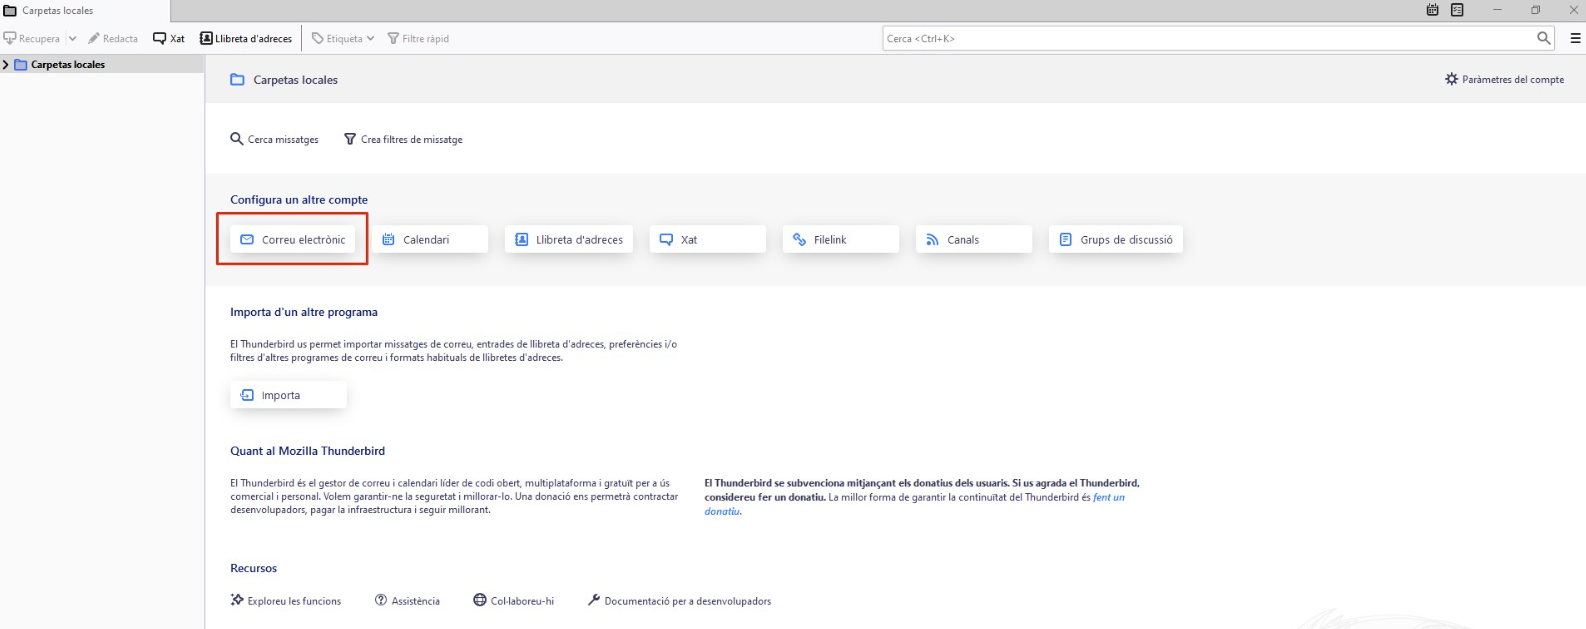1586x629 pixels.
Task: Open Exploreu les funcions resource link
Action: pyautogui.click(x=286, y=601)
